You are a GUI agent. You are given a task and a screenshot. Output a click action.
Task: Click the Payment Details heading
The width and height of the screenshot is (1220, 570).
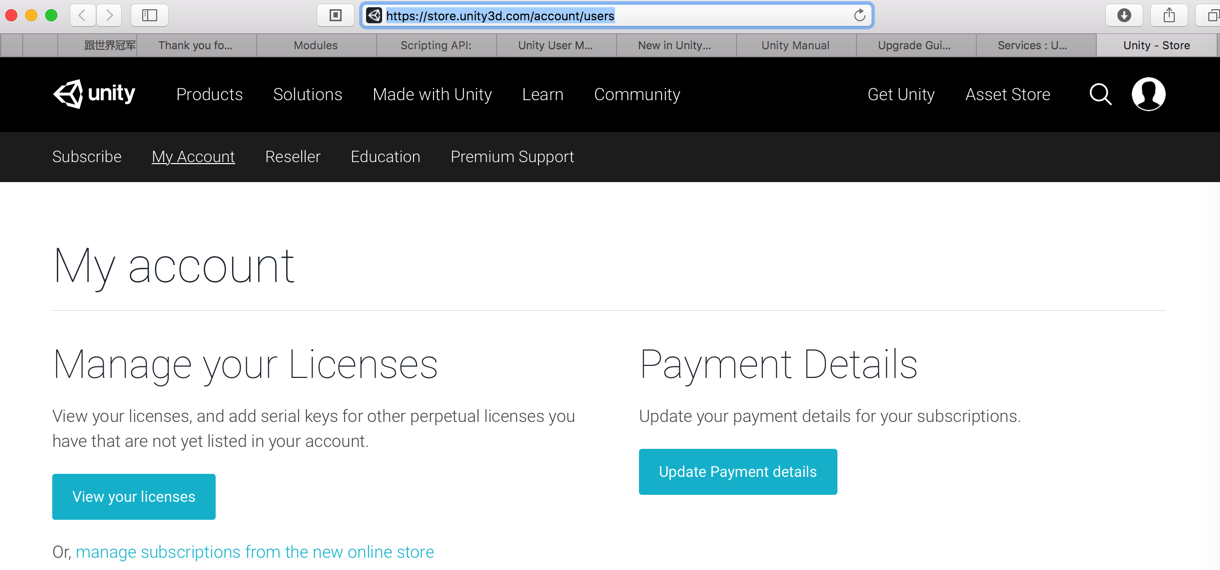(778, 365)
